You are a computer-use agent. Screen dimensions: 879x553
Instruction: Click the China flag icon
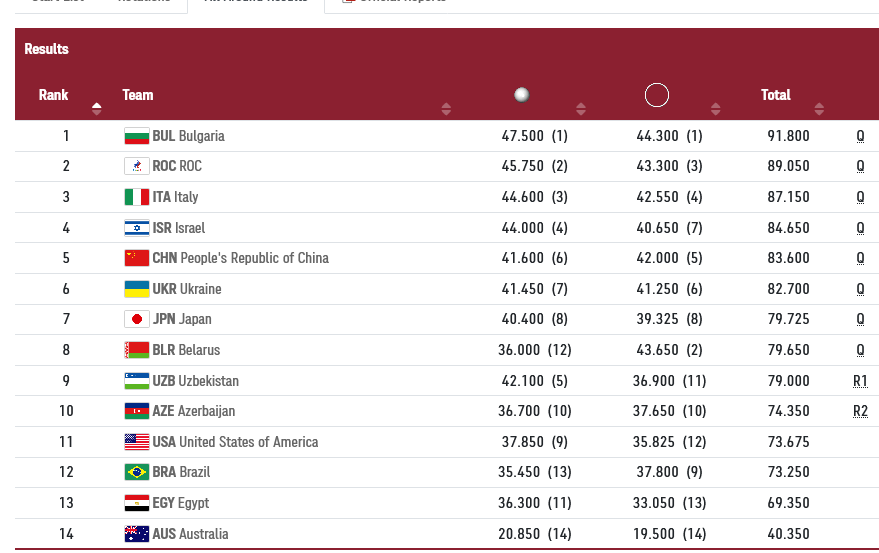pyautogui.click(x=137, y=258)
